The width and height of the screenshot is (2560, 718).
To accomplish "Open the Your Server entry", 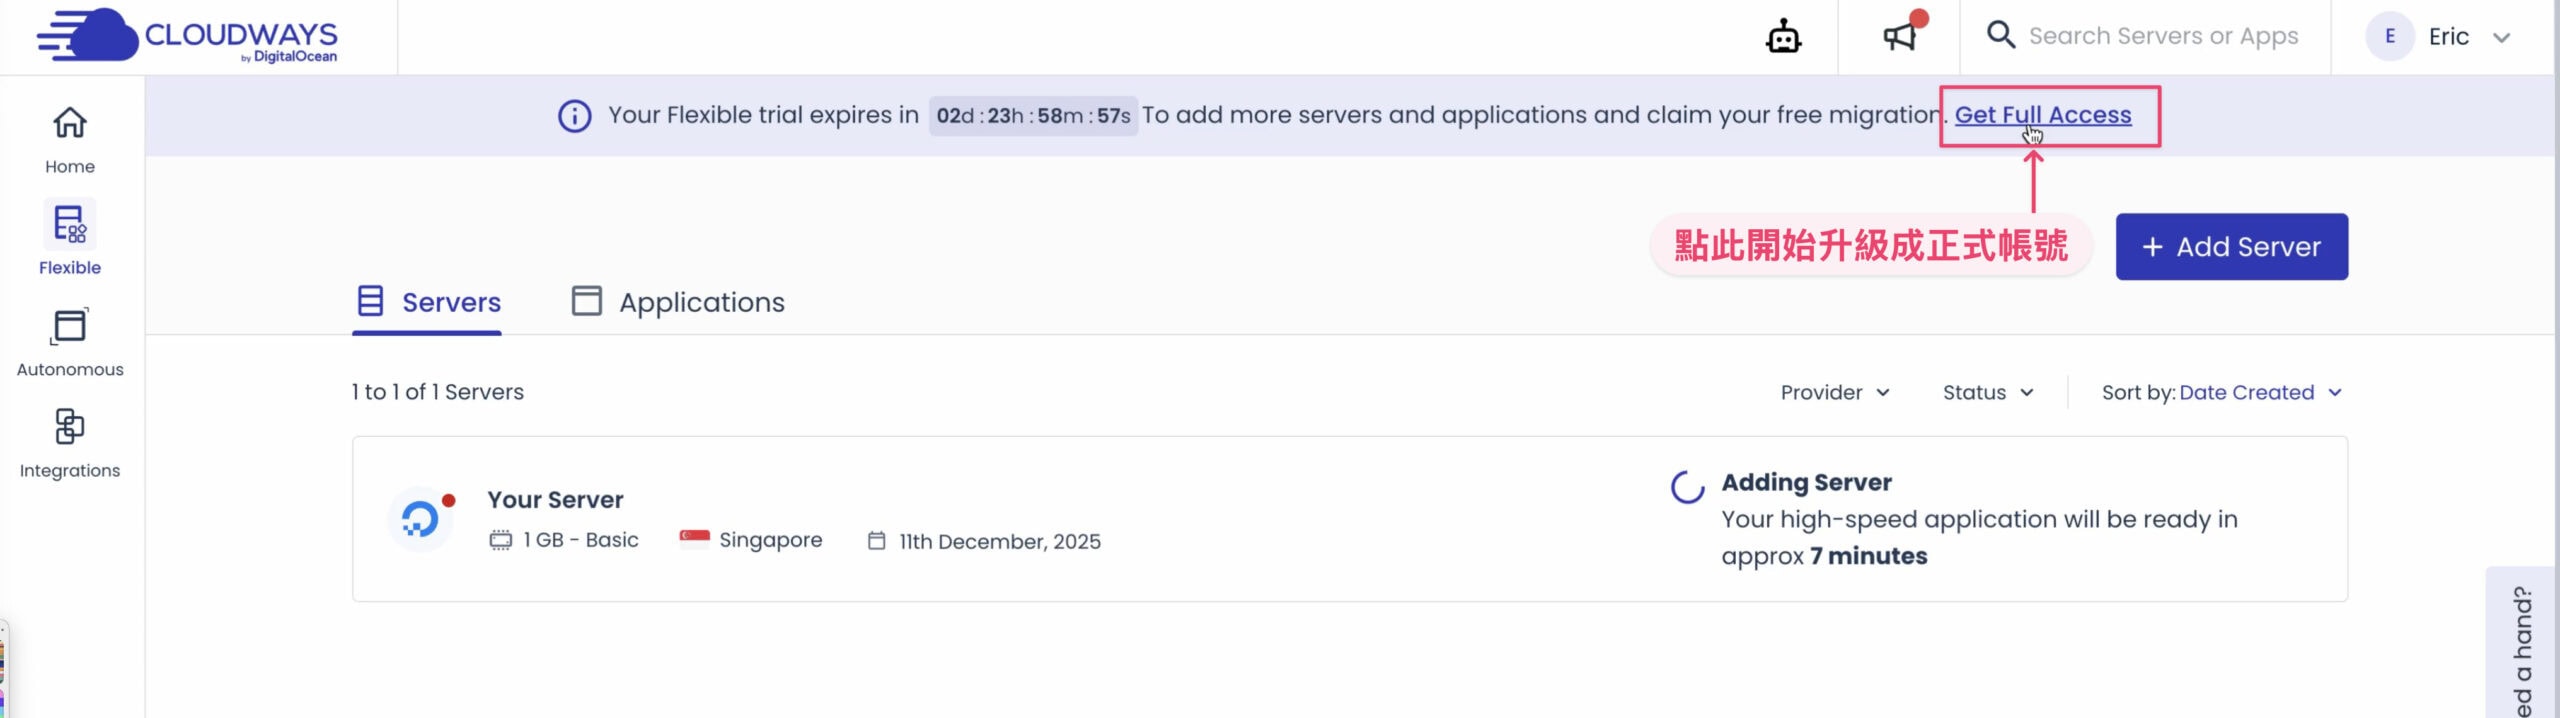I will point(555,499).
